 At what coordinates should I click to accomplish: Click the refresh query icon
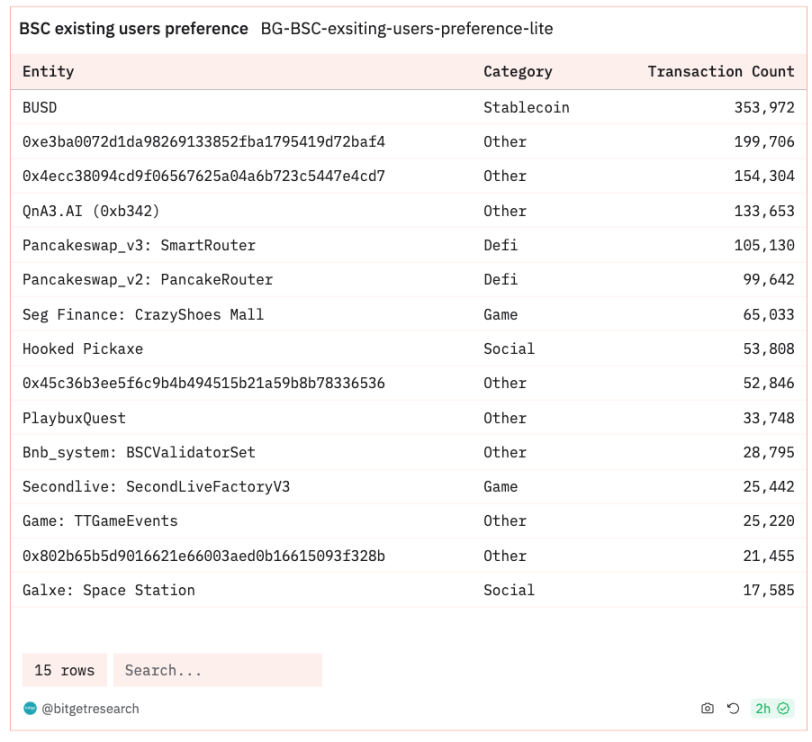(x=733, y=708)
